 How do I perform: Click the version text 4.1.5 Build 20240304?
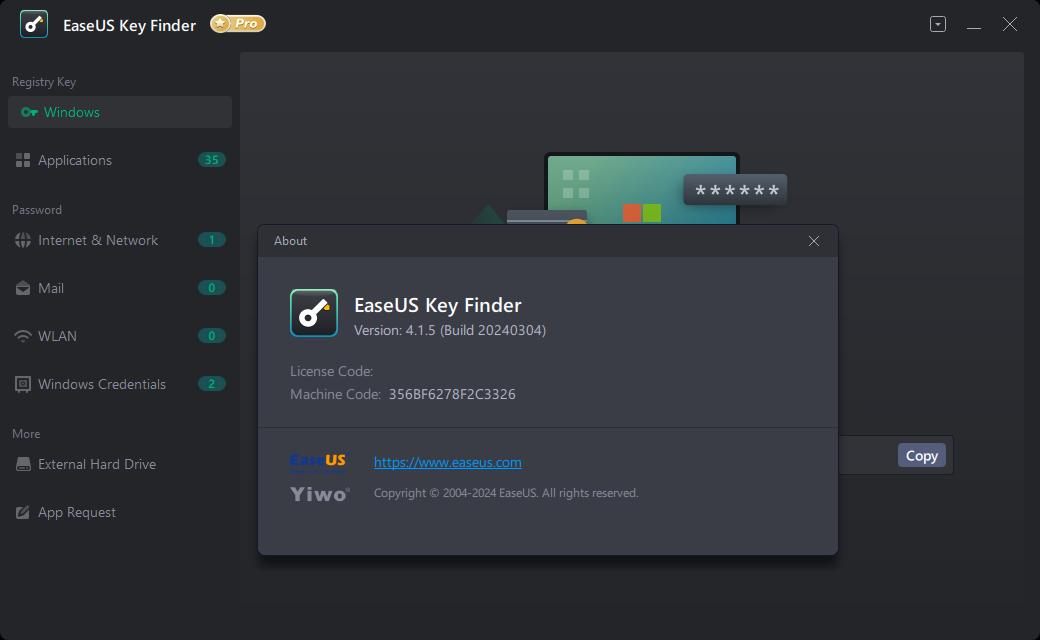click(450, 330)
